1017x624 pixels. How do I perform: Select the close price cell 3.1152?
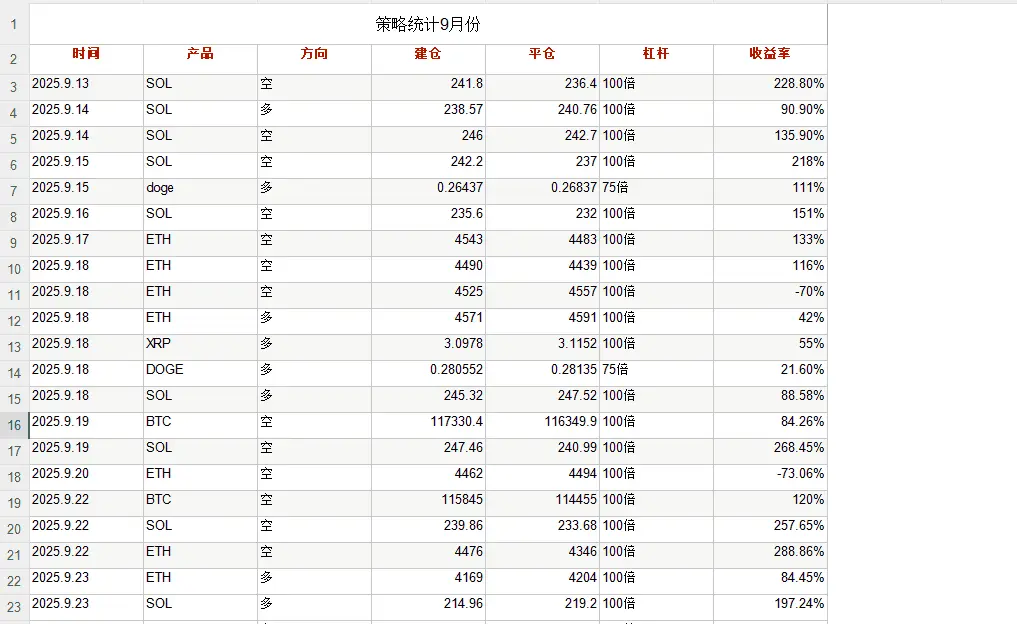tap(542, 347)
